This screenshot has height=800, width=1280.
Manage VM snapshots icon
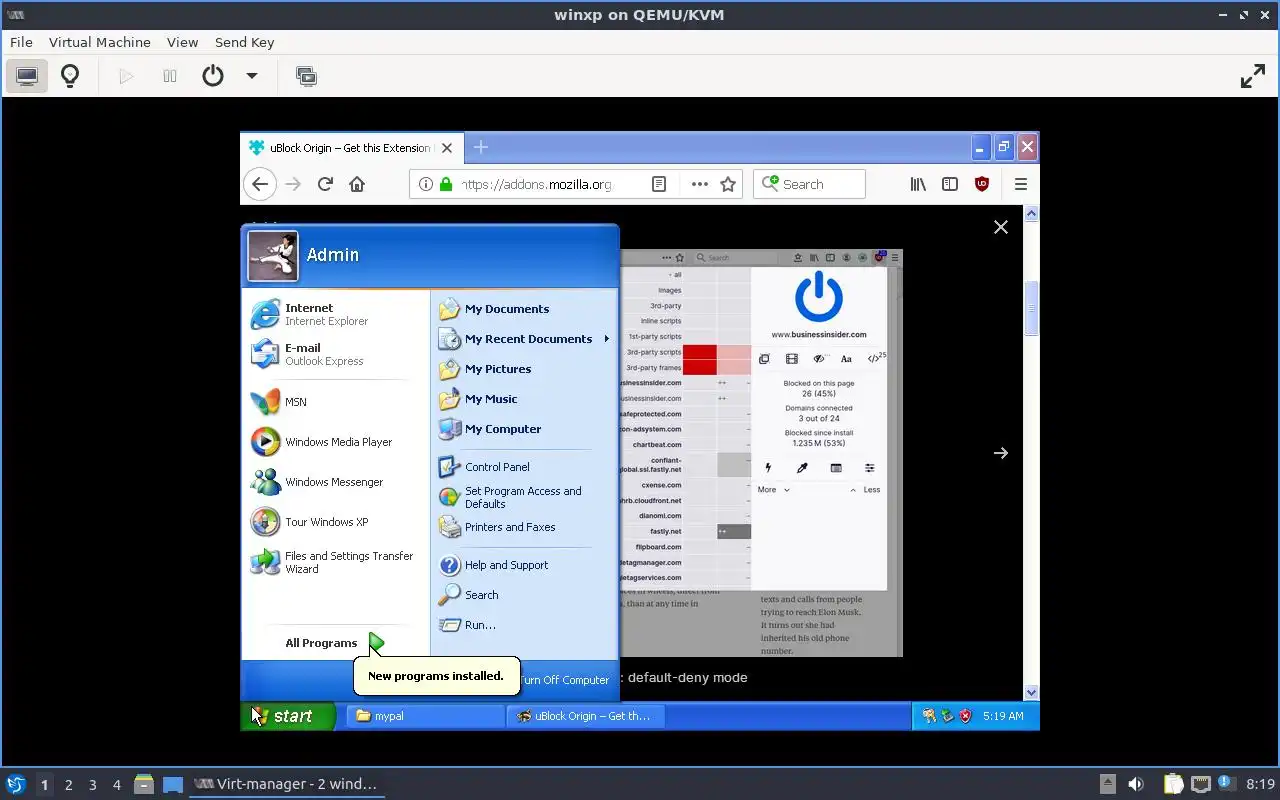[307, 76]
